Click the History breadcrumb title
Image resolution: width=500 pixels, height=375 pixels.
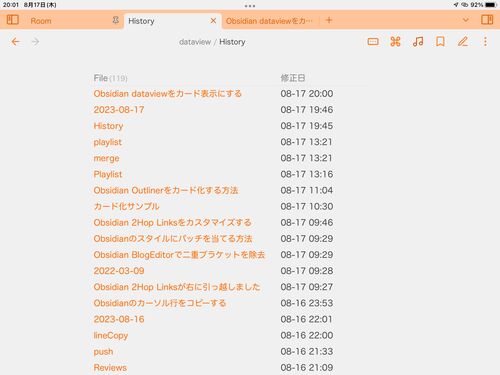pos(232,42)
